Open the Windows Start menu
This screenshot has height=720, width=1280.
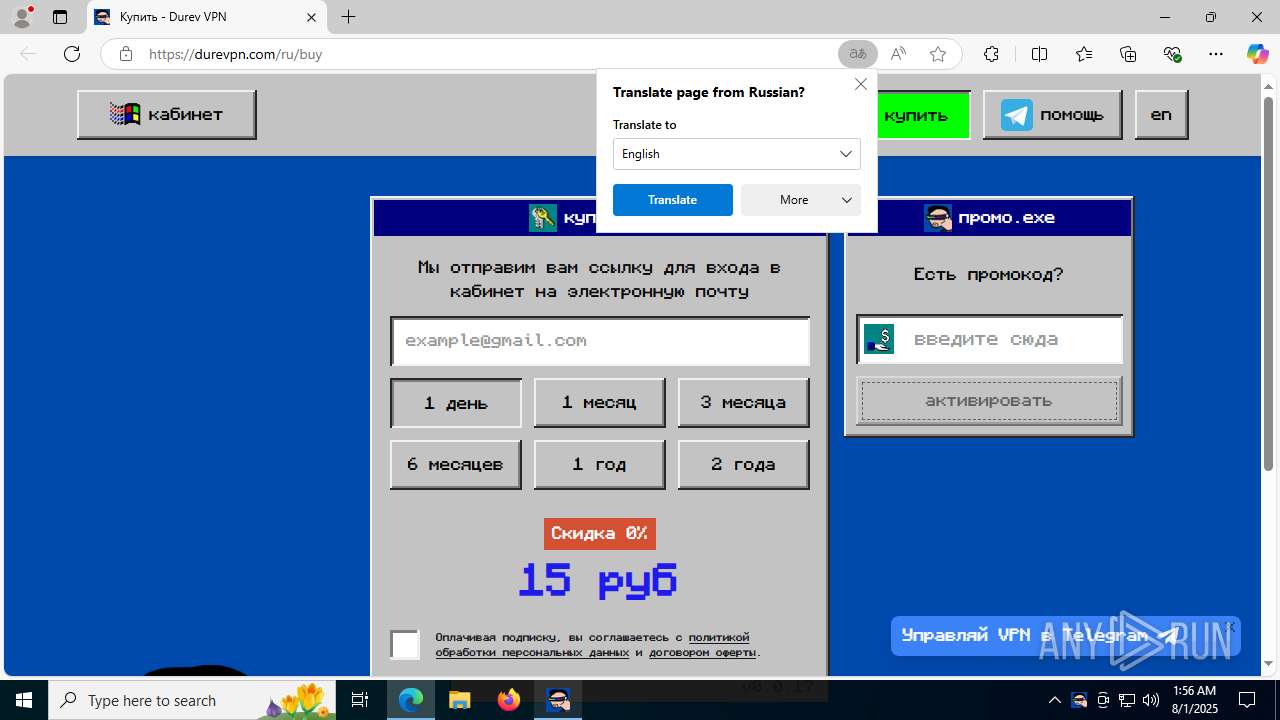(24, 700)
